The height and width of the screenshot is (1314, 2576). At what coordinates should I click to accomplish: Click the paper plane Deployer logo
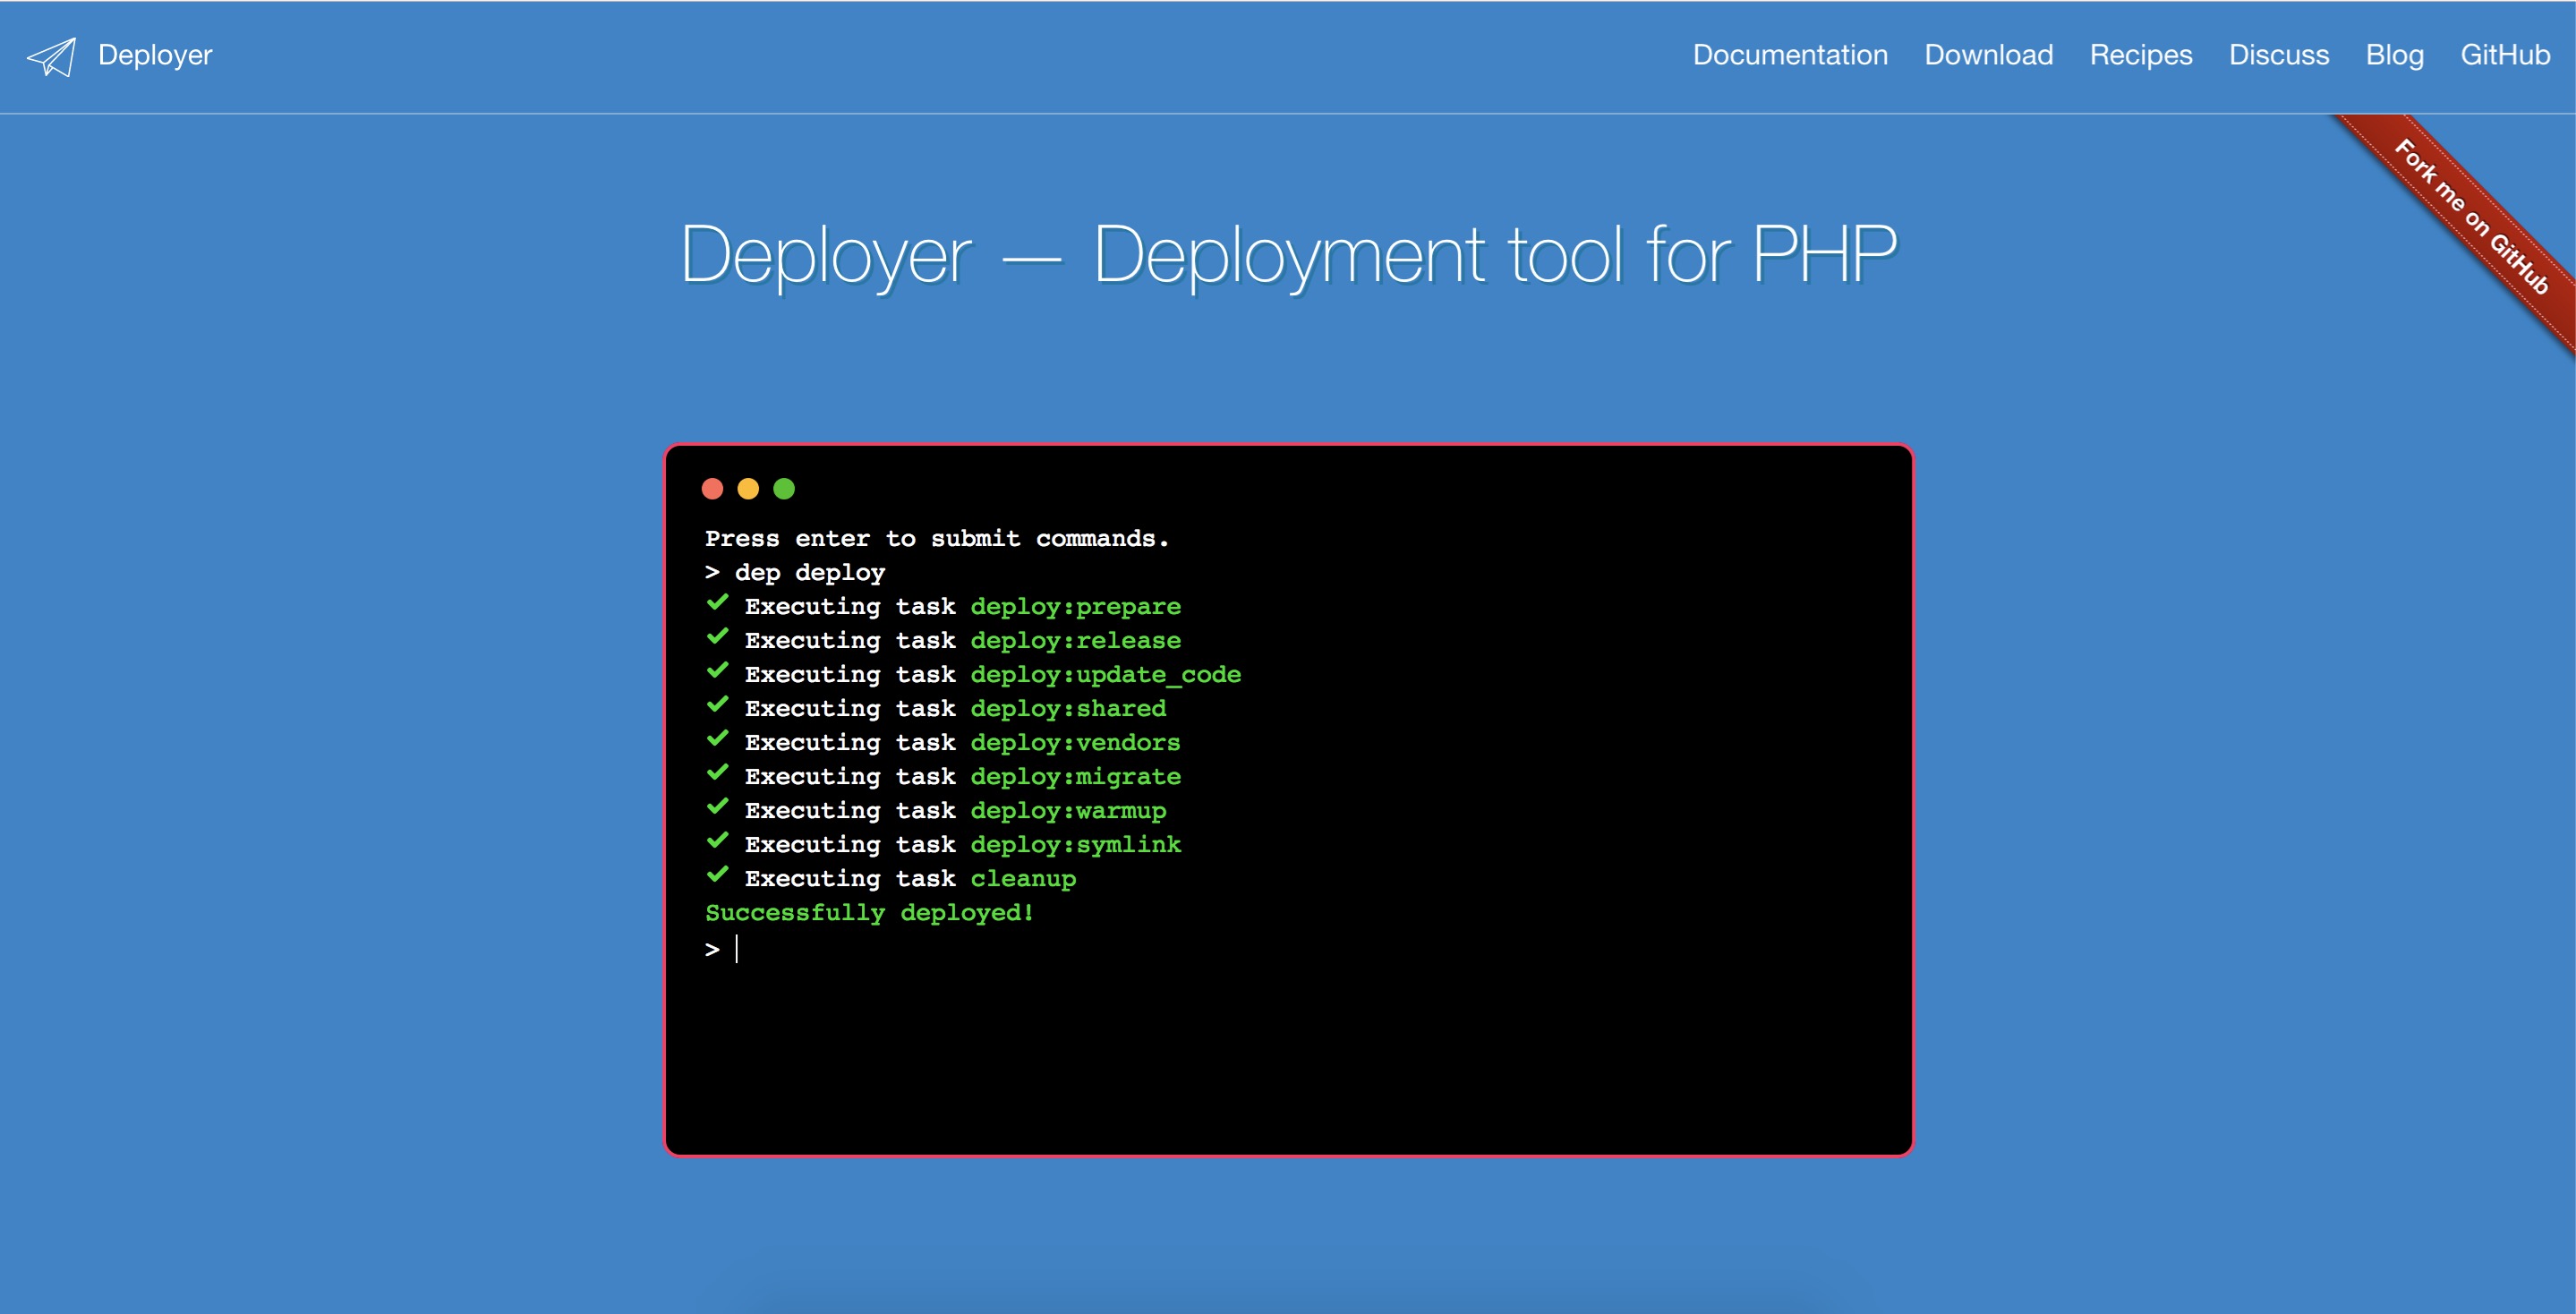tap(52, 57)
